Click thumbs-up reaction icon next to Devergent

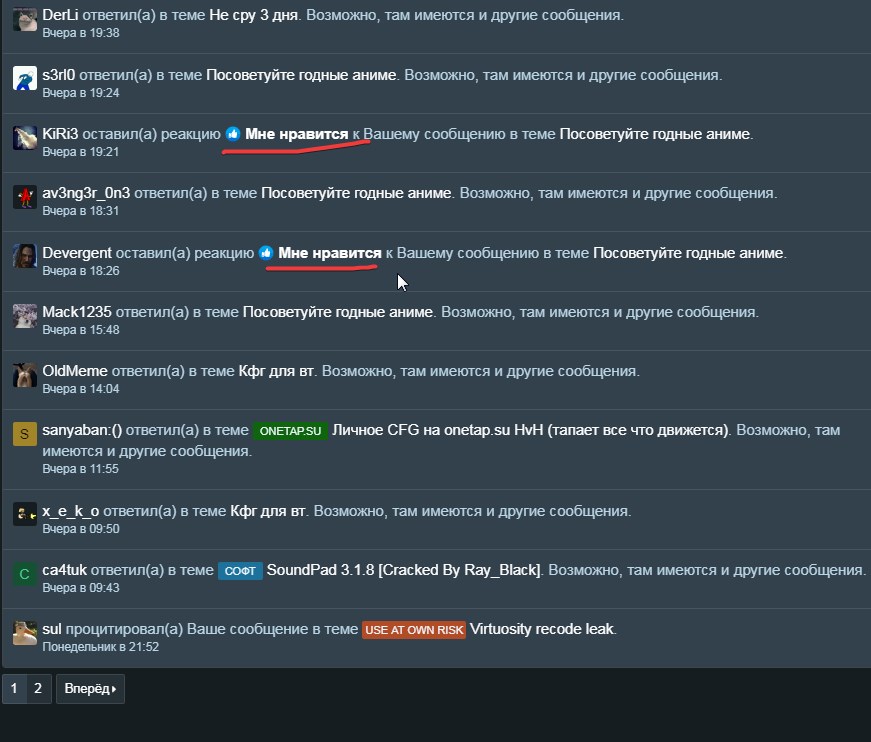[266, 253]
